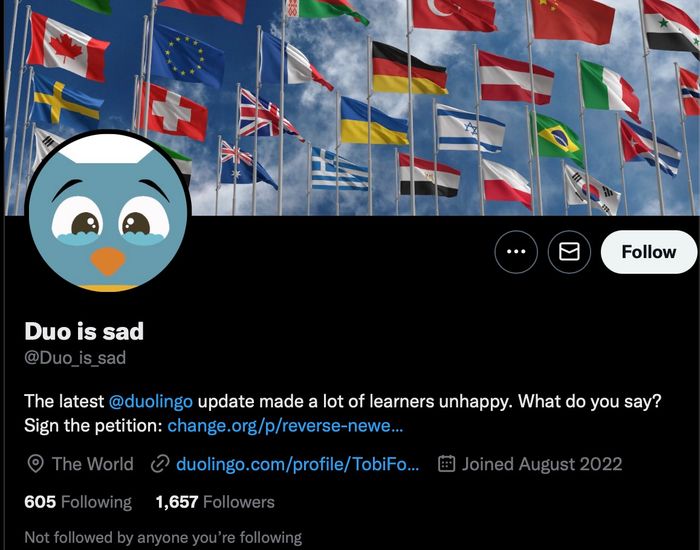Visit the duolingo.com/profile/TobiFo link
Image resolution: width=700 pixels, height=550 pixels.
click(298, 464)
